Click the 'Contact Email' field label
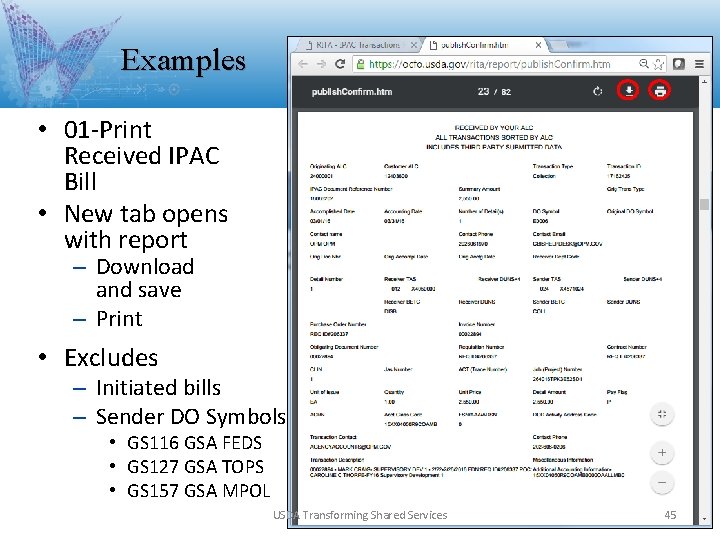This screenshot has width=720, height=540. [549, 234]
